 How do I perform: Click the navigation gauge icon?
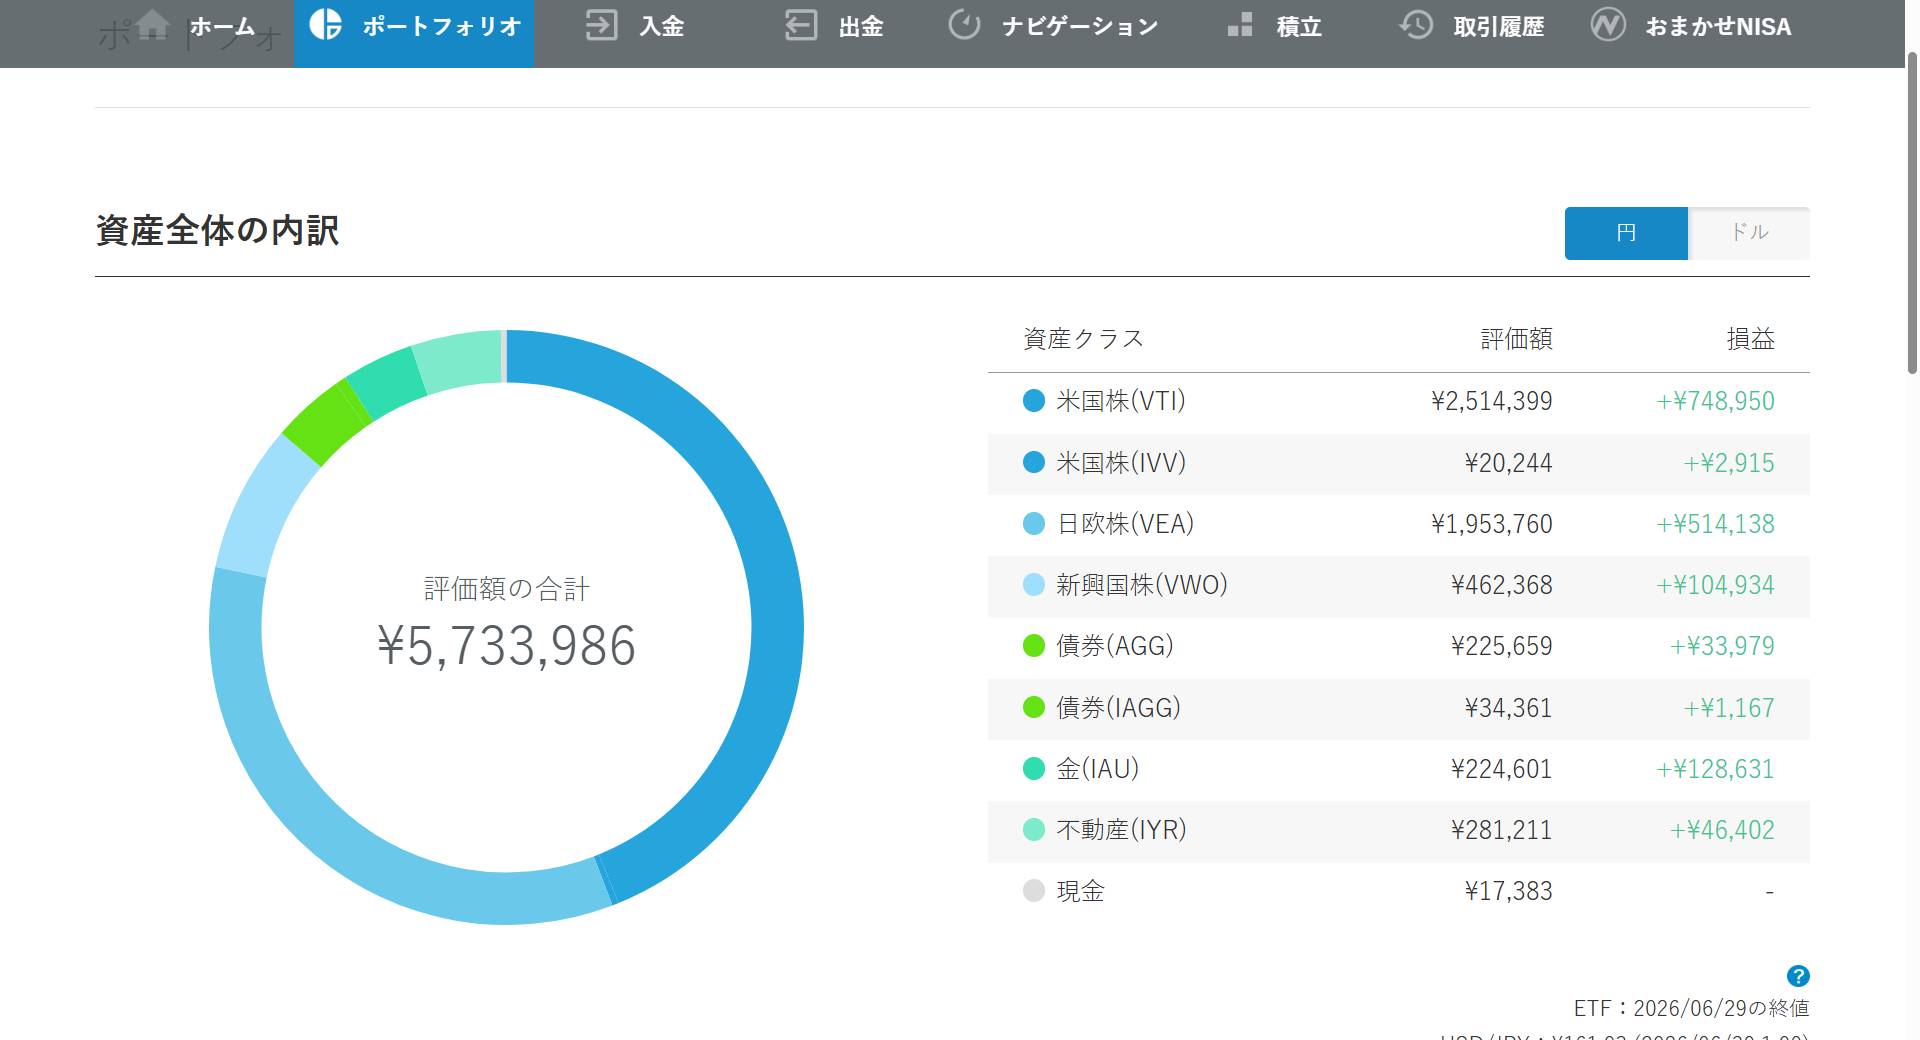pos(964,25)
